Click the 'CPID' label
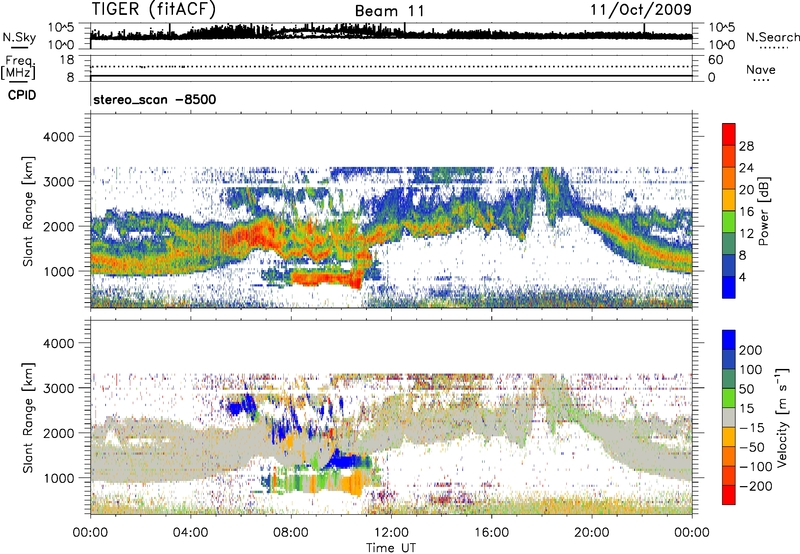 point(22,95)
